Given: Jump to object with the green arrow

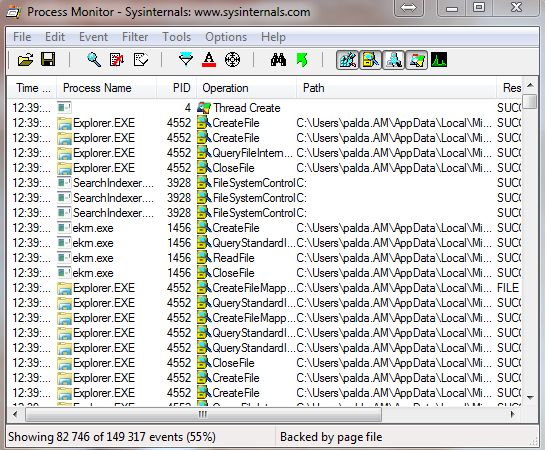Looking at the screenshot, I should pos(302,59).
